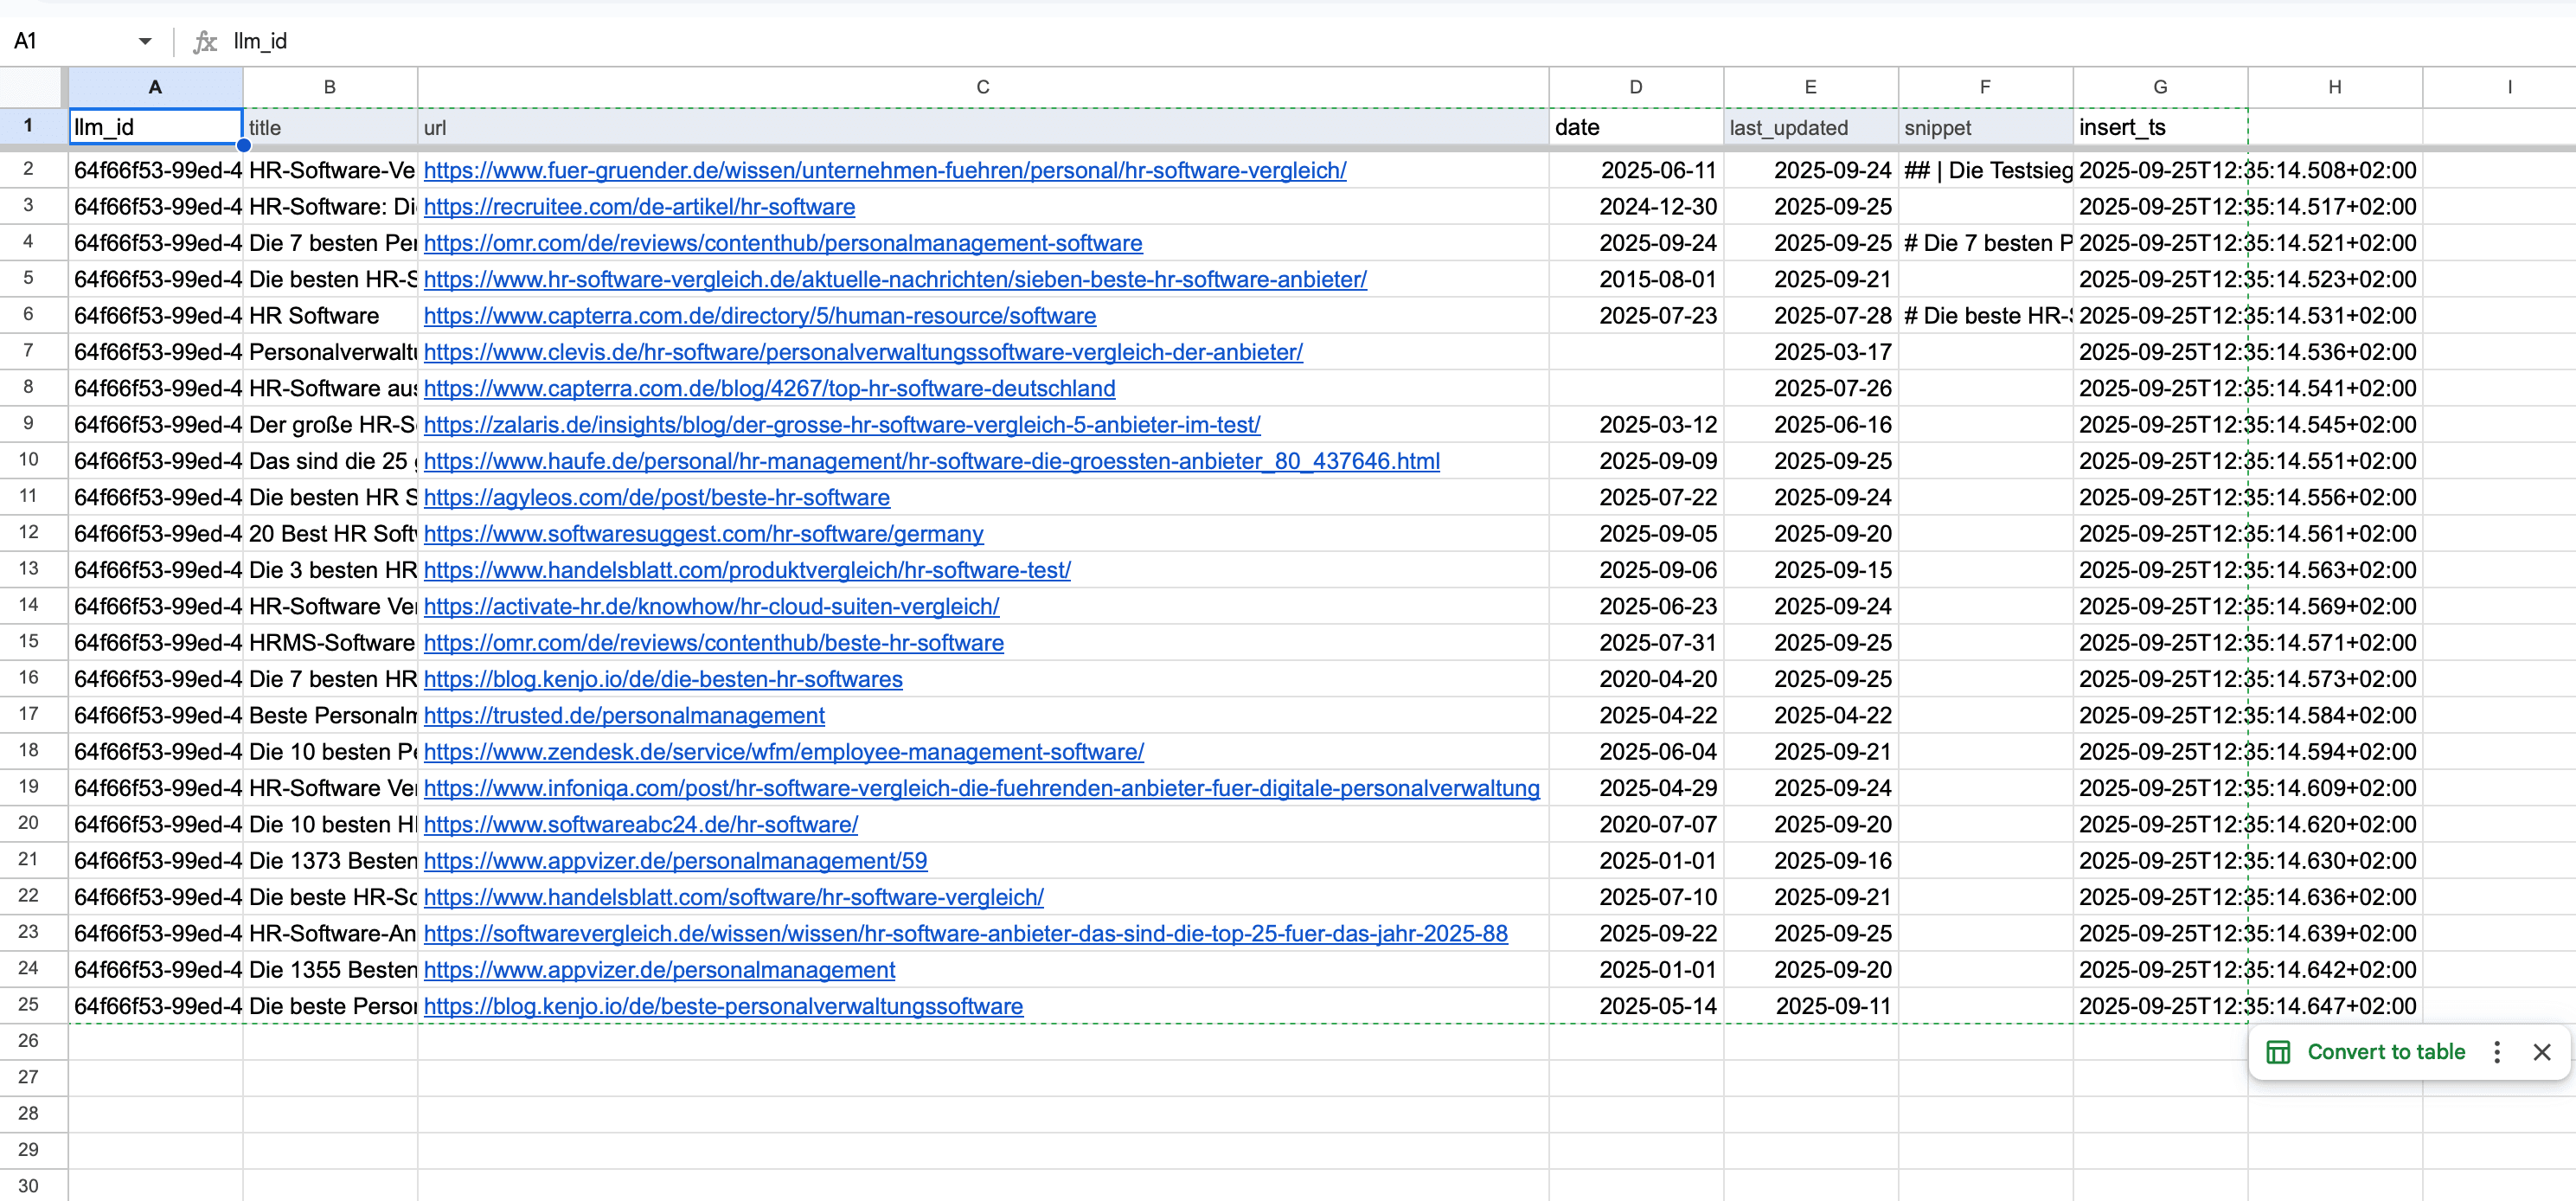Select column C header
The height and width of the screenshot is (1201, 2576).
(982, 87)
